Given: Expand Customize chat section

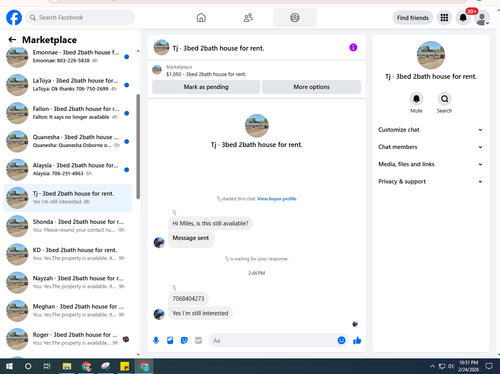Looking at the screenshot, I should [x=430, y=130].
